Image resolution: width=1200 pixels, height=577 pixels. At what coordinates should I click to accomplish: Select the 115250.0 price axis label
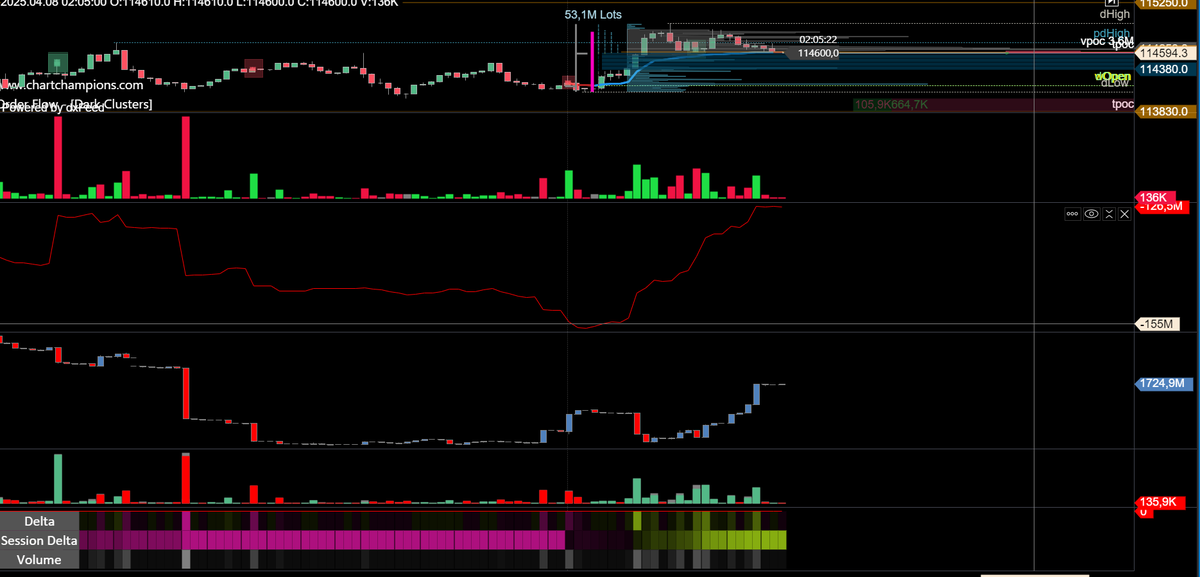tap(1167, 4)
